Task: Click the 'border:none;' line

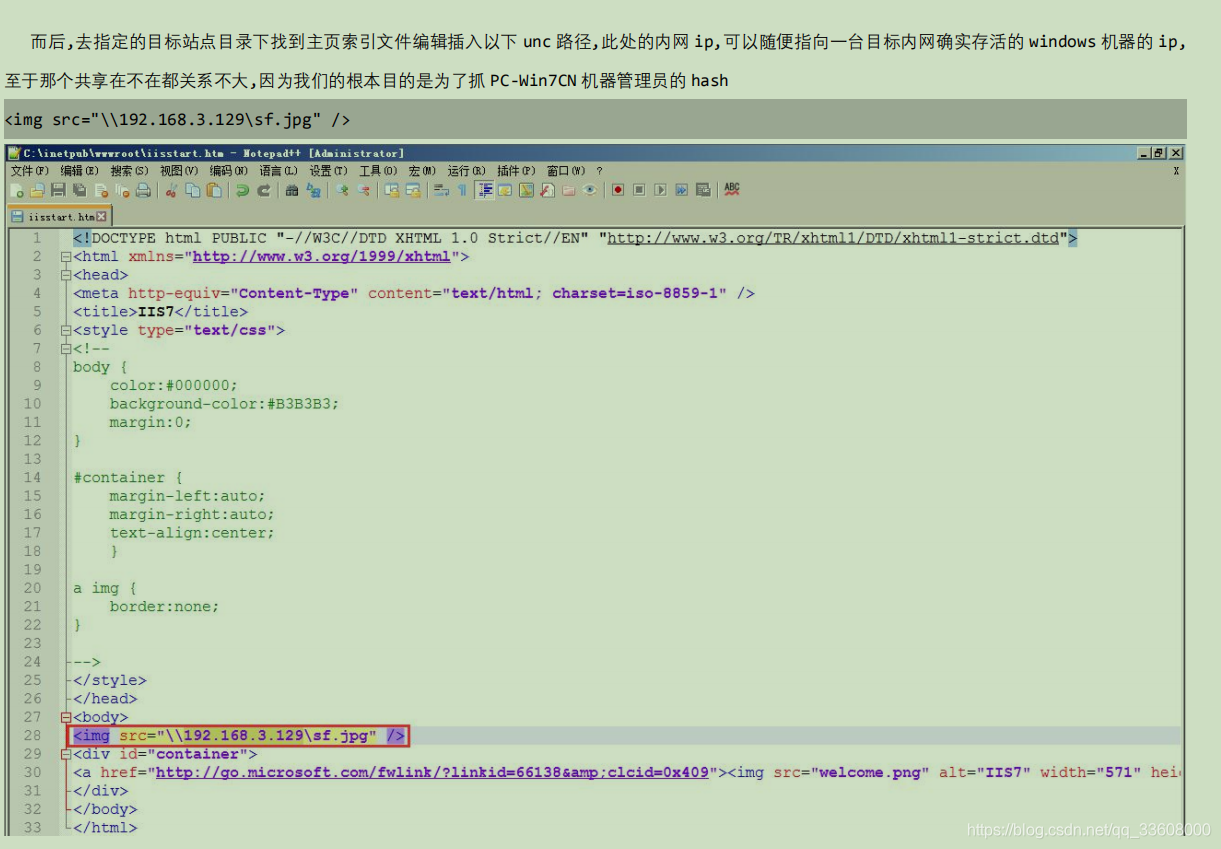Action: (x=165, y=607)
